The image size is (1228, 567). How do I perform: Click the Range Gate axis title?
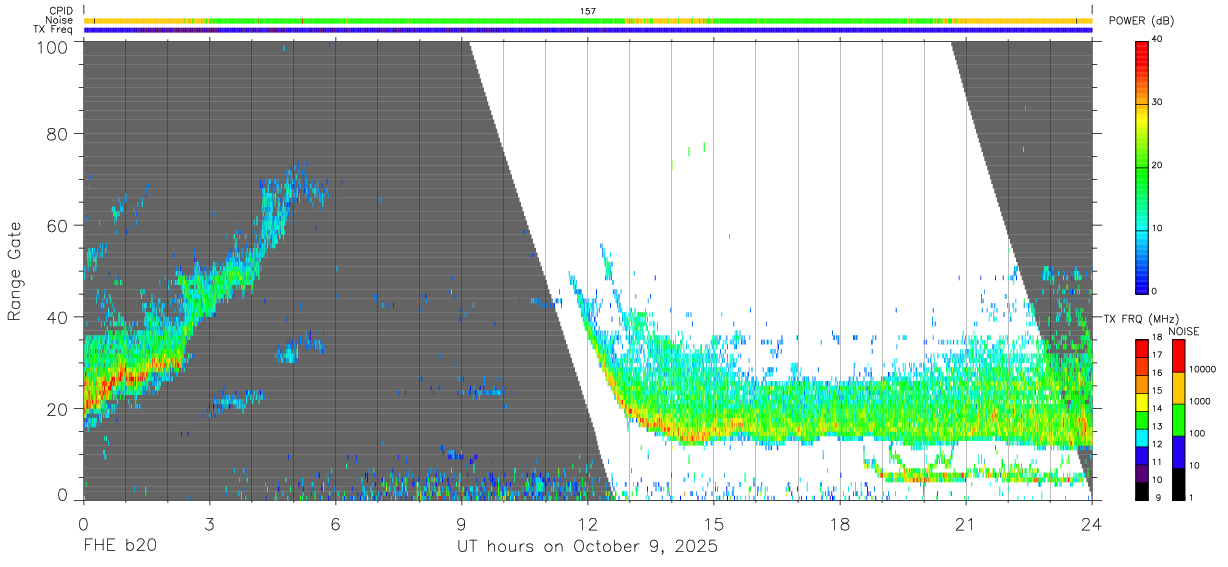point(15,271)
